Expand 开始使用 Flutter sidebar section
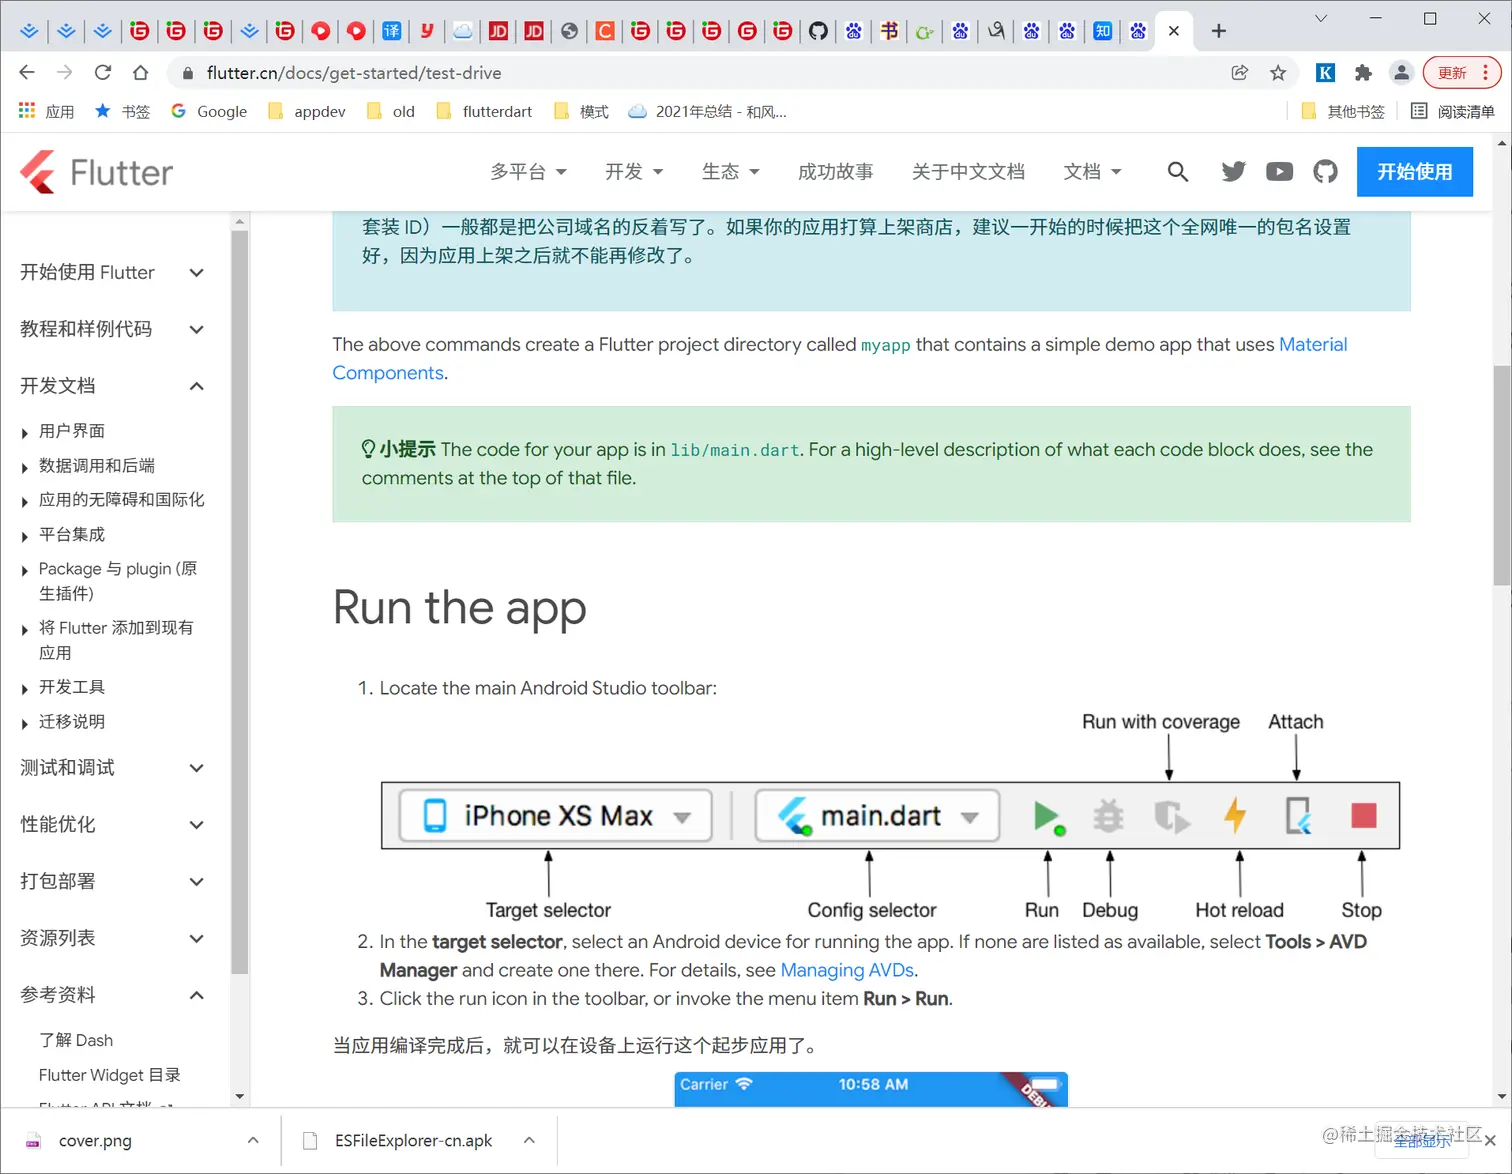Viewport: 1512px width, 1174px height. (112, 272)
